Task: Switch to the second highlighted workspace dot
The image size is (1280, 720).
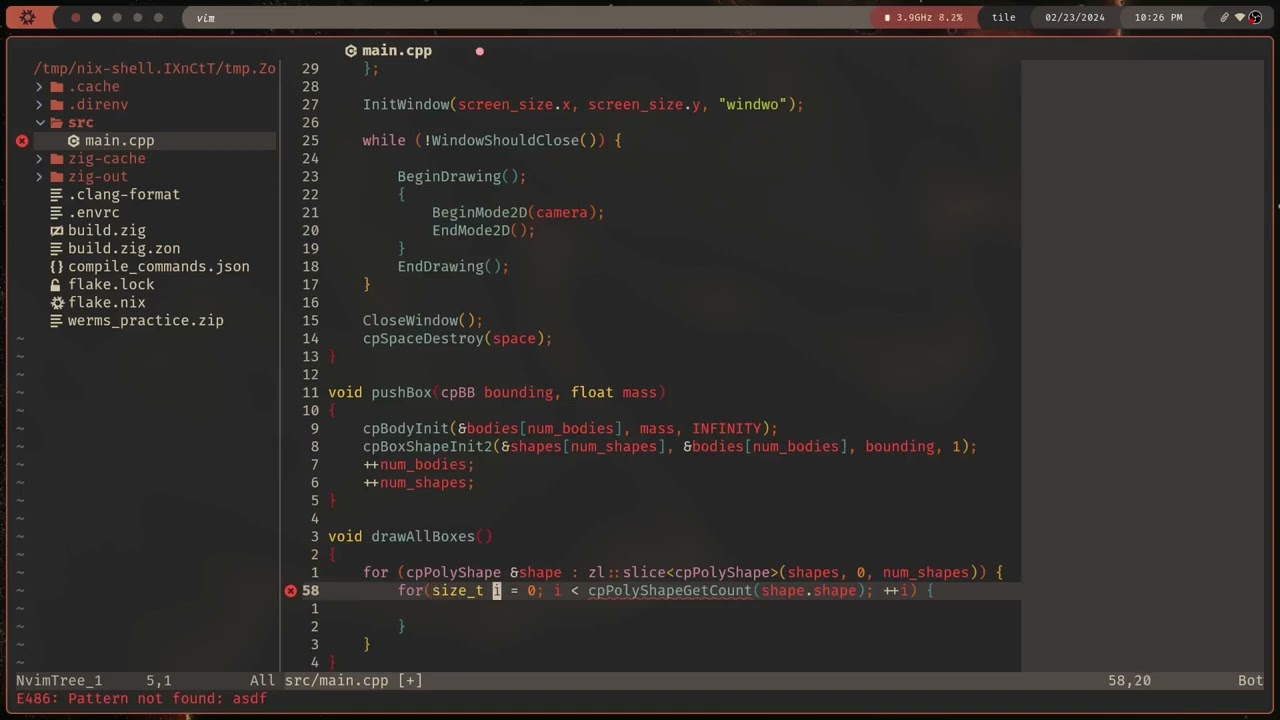Action: pyautogui.click(x=96, y=18)
